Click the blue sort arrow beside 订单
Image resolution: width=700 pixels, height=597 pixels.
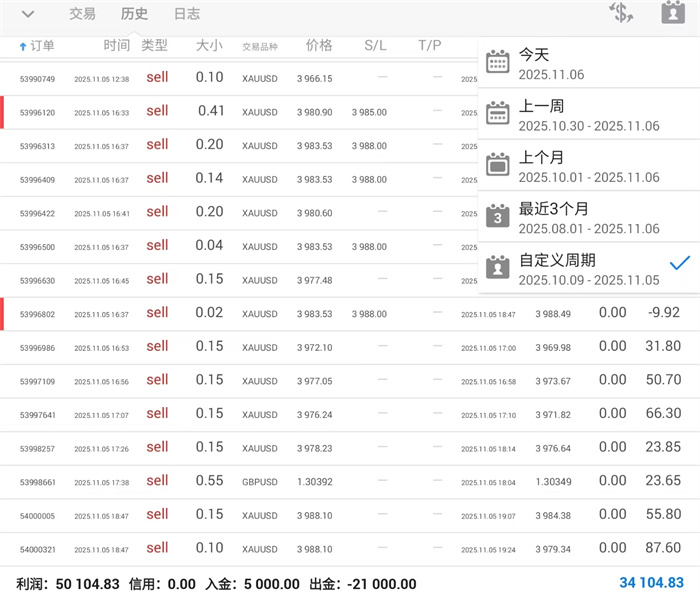(x=23, y=46)
